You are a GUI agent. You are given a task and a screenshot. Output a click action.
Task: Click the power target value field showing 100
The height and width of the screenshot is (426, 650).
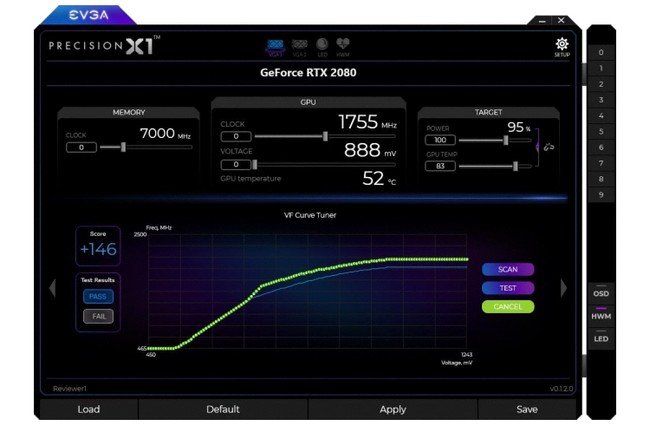(x=440, y=140)
